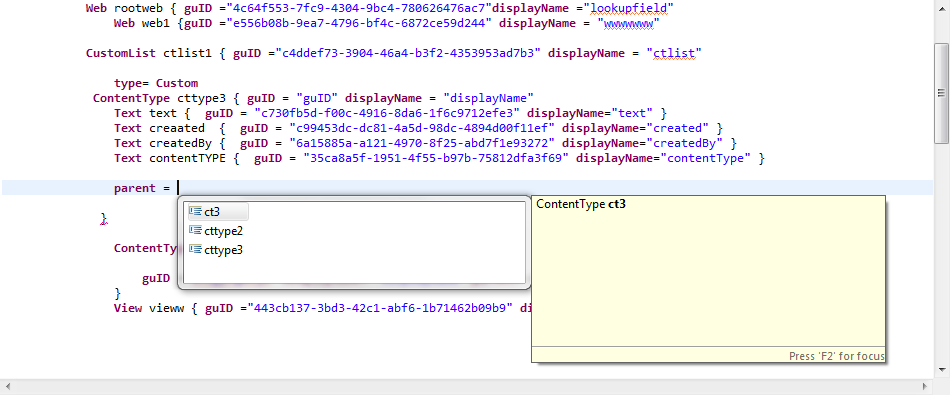Image resolution: width=950 pixels, height=395 pixels.
Task: Click the 'wwwwwww' displayName string
Action: tap(628, 24)
